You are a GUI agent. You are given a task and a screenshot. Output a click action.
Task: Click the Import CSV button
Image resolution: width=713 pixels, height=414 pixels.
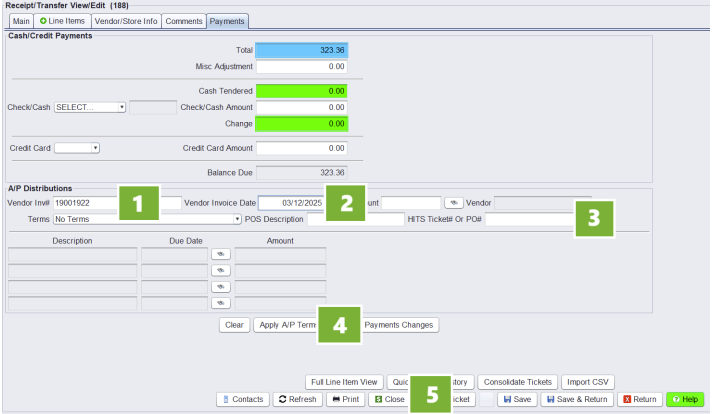[587, 382]
